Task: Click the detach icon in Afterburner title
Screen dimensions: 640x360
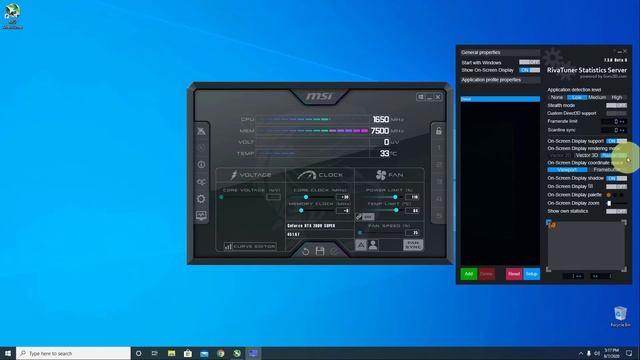Action: [421, 97]
